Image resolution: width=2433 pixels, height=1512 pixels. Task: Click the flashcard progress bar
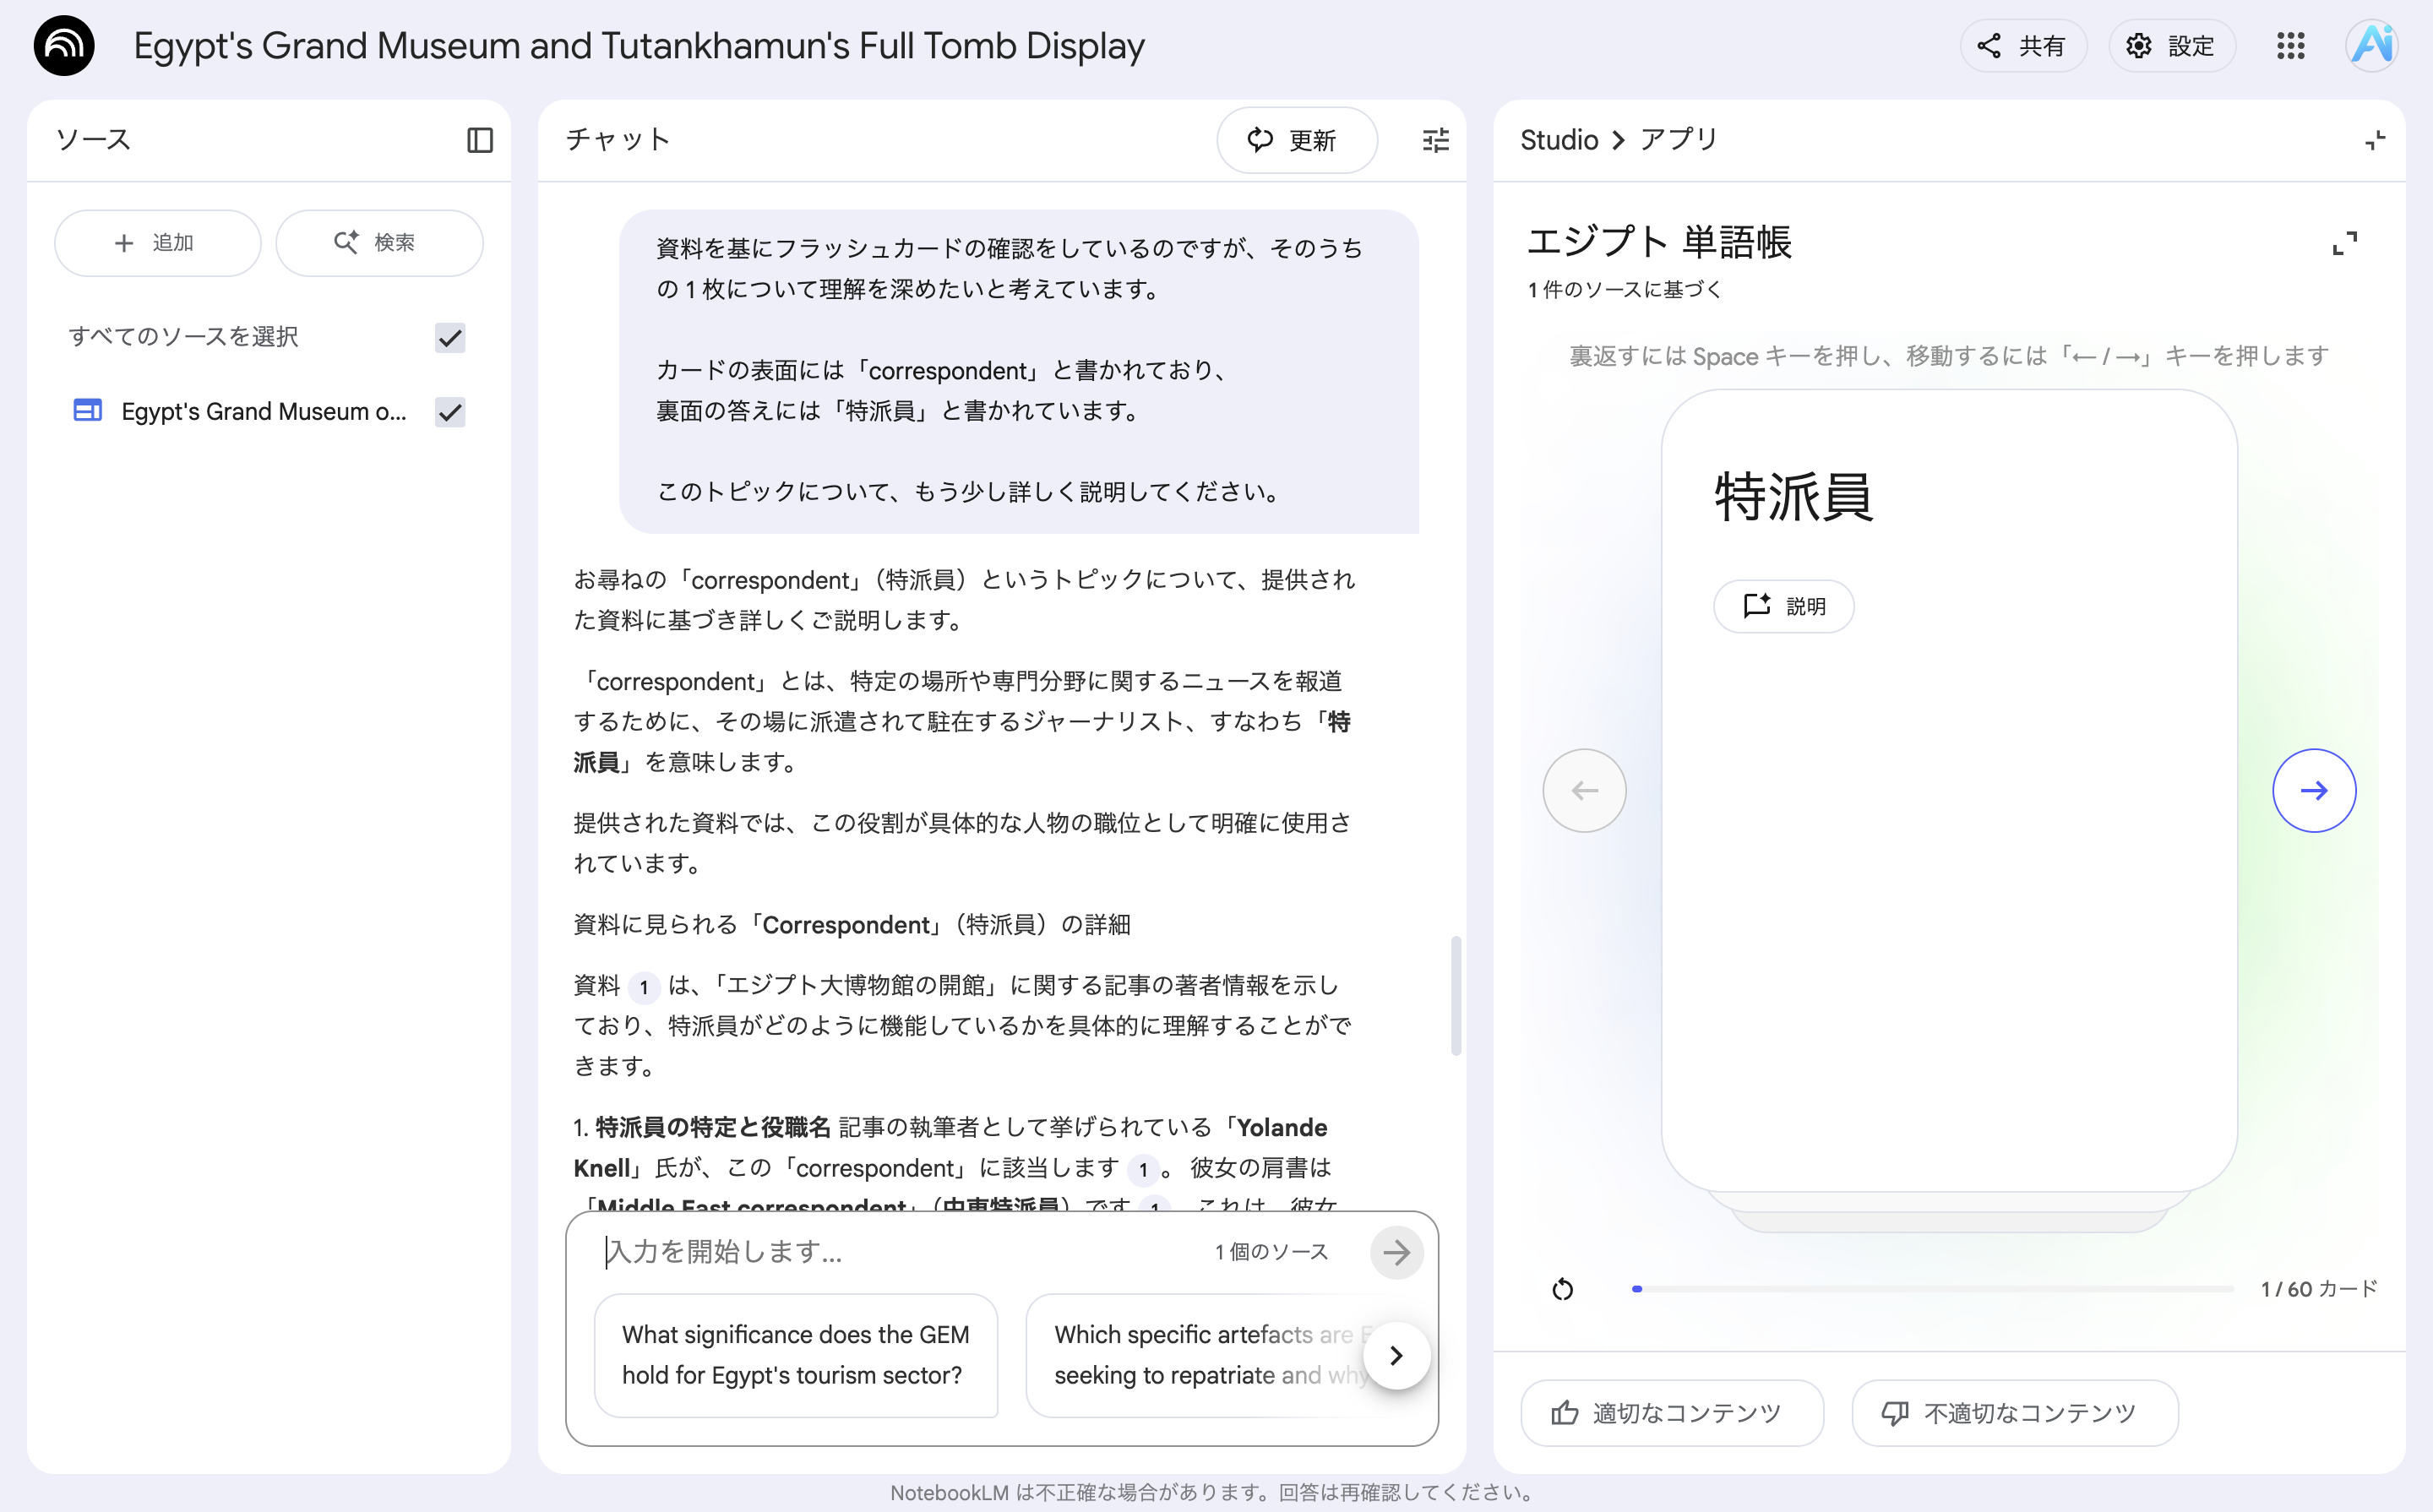pos(1932,1289)
